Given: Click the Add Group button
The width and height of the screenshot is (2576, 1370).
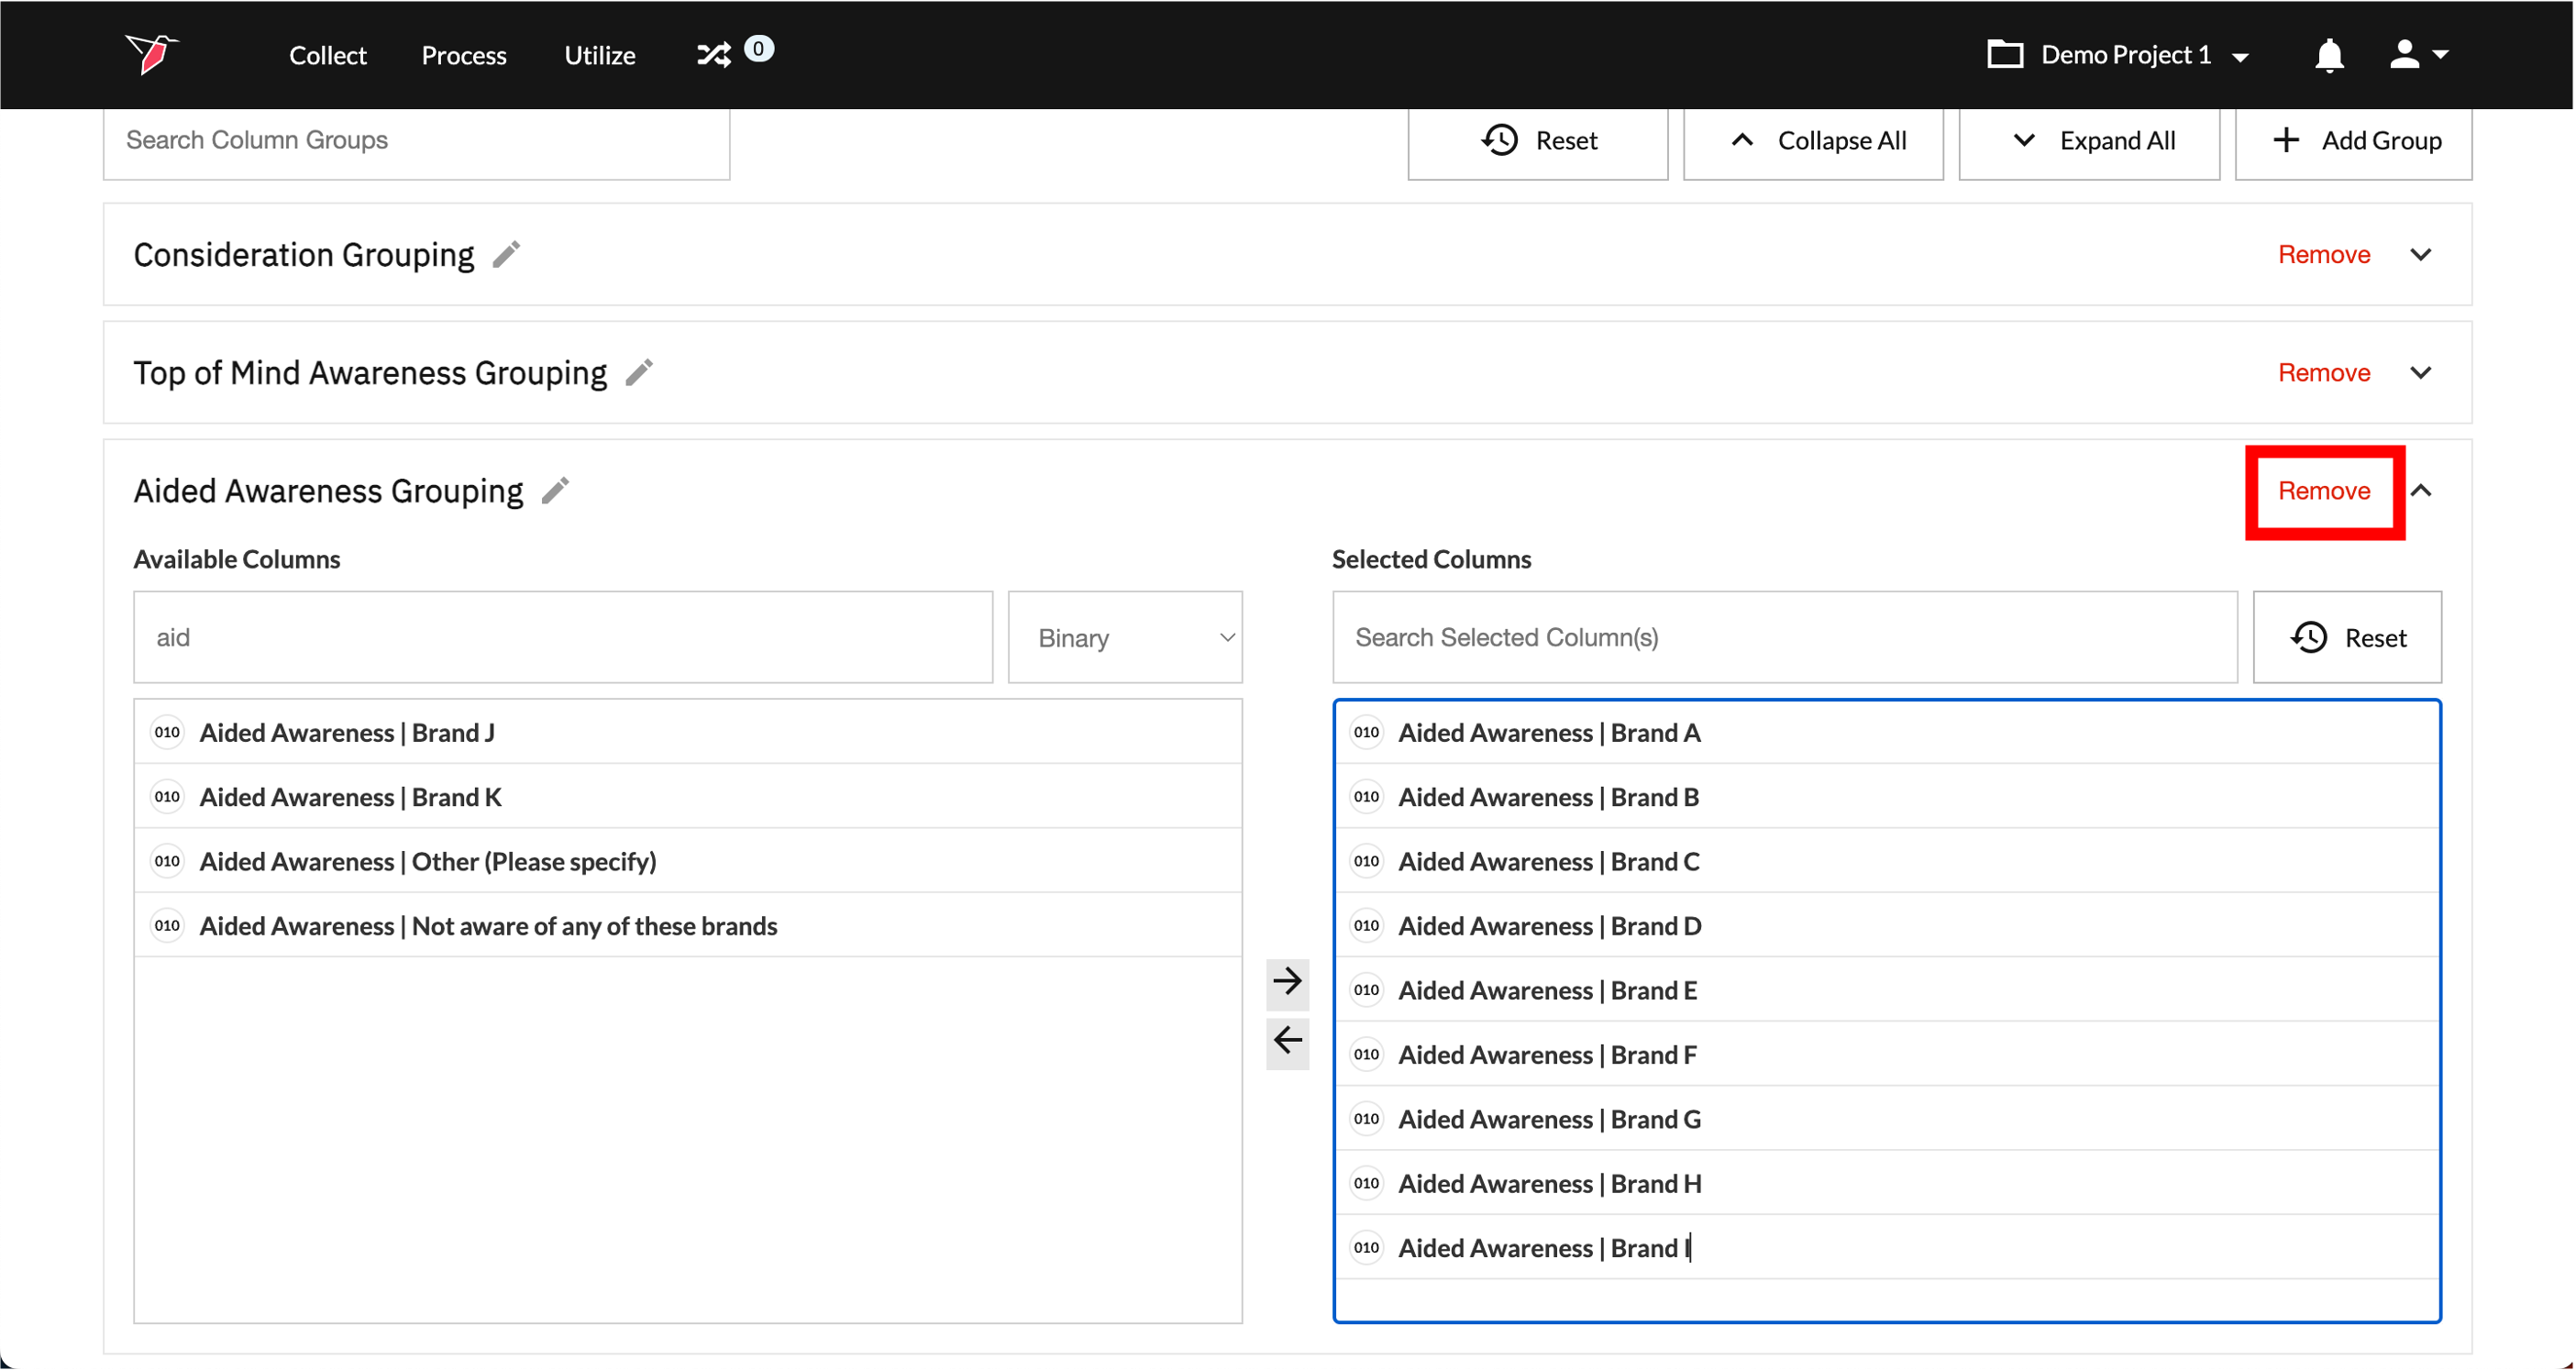Looking at the screenshot, I should tap(2353, 141).
